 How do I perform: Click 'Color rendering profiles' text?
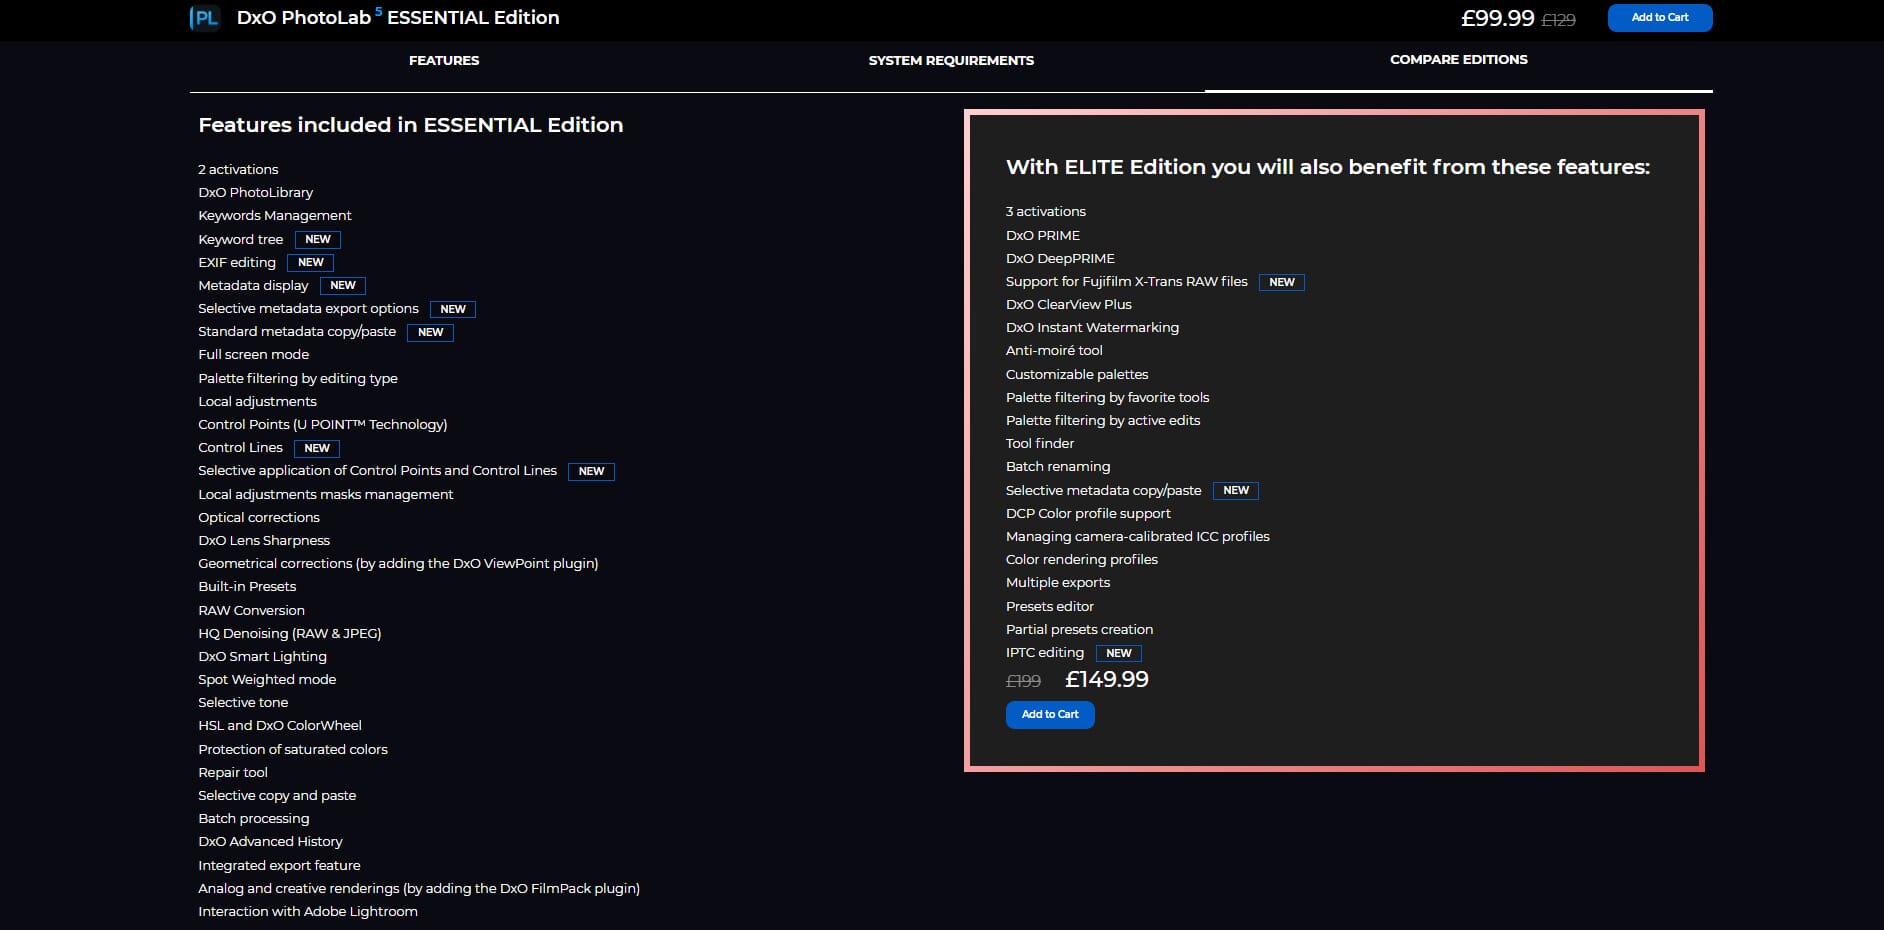point(1082,560)
